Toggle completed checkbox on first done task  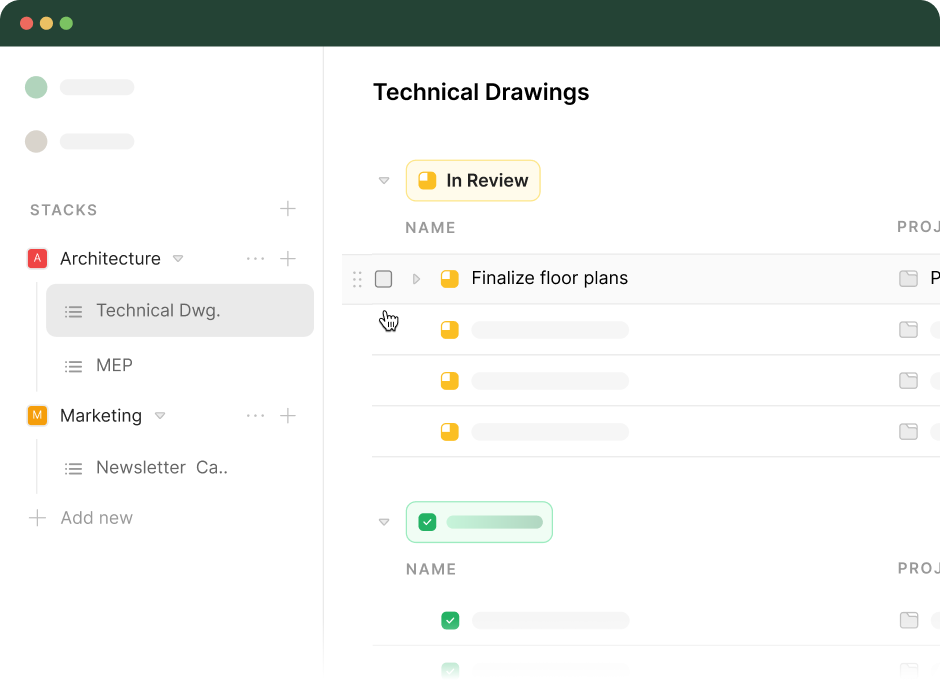coord(450,620)
